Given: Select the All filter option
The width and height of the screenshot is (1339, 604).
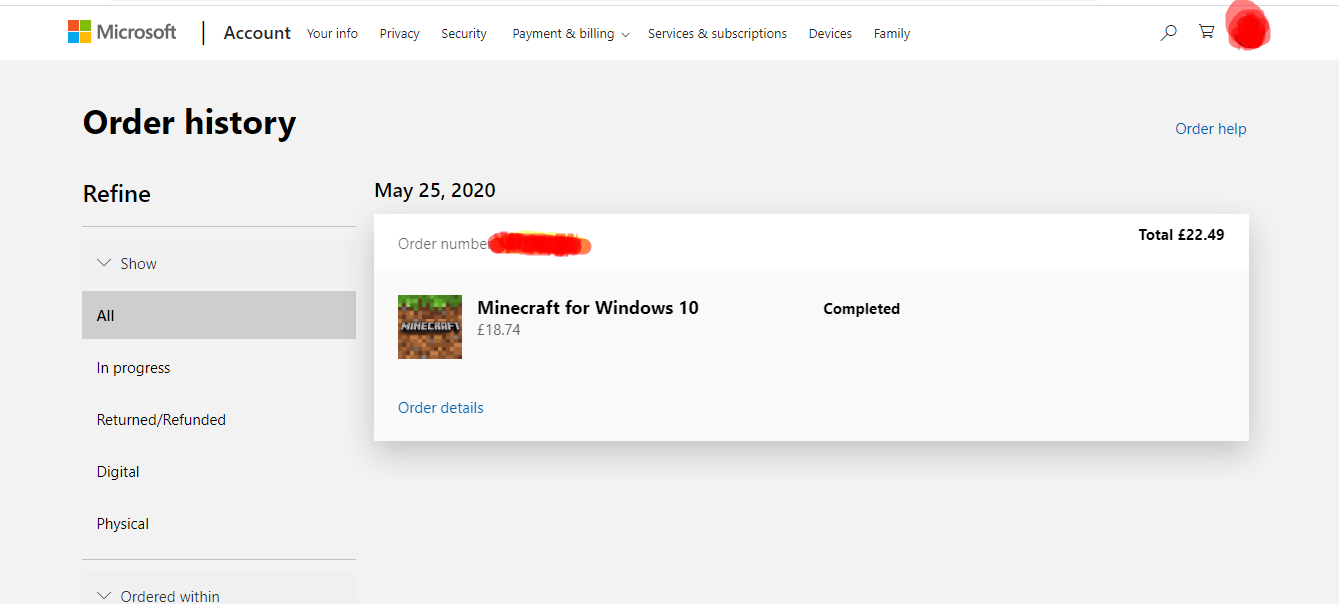Looking at the screenshot, I should pyautogui.click(x=219, y=315).
